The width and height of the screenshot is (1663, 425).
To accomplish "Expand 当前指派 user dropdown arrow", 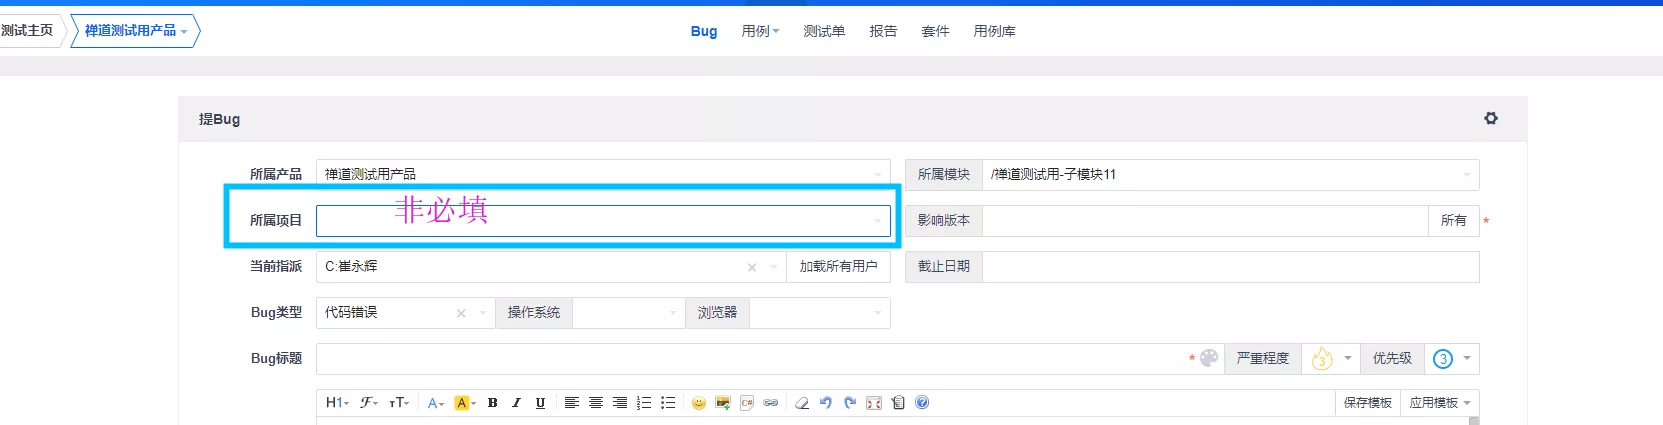I will pos(773,267).
